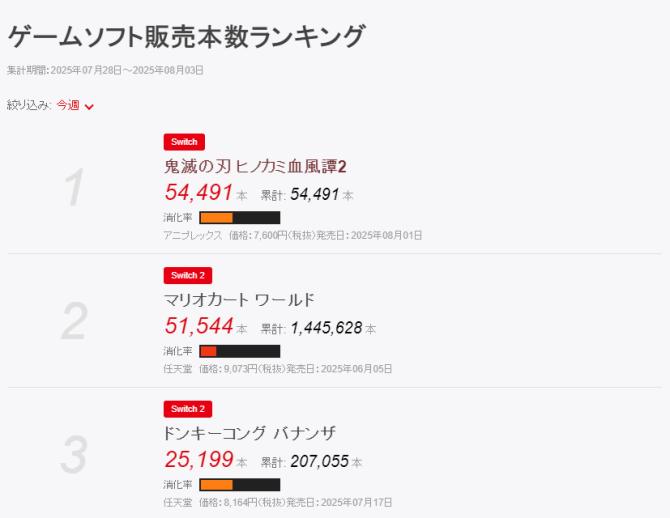
Task: Click the Switch 2 badge above ドンキーコング バナンザ
Action: pyautogui.click(x=187, y=409)
